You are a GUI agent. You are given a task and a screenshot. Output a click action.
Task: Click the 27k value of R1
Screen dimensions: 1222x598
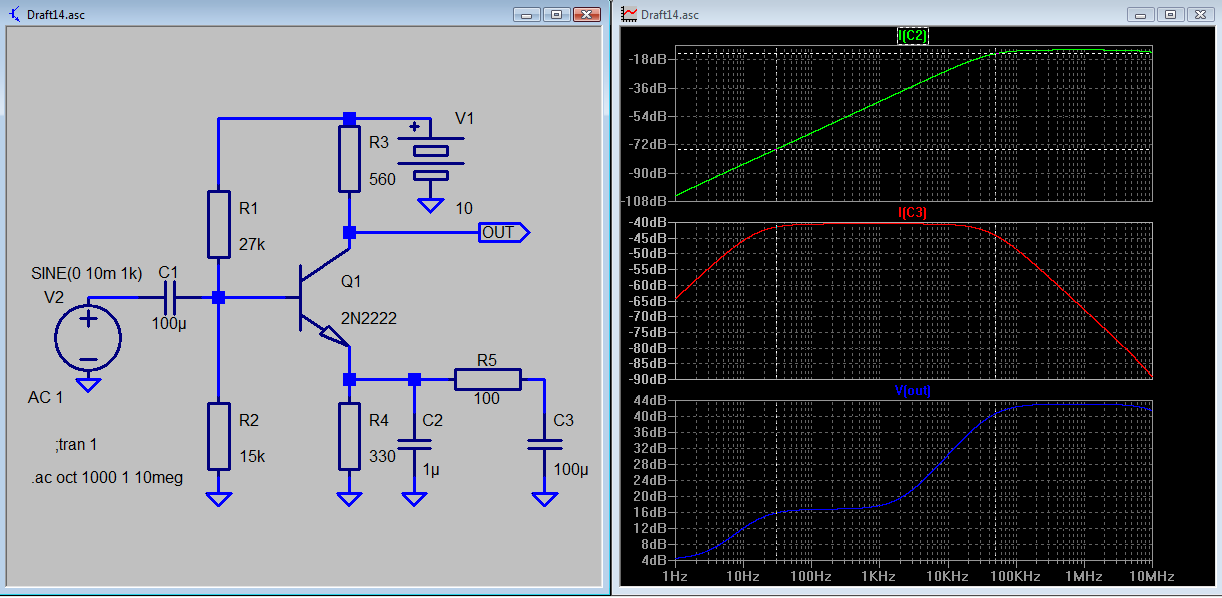coord(252,244)
